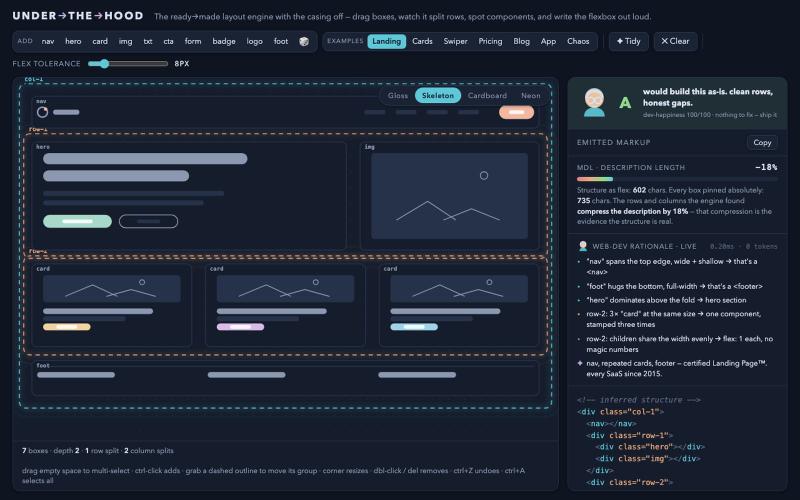Click the code line div class="col-1"
Image resolution: width=800 pixels, height=500 pixels.
tap(620, 412)
